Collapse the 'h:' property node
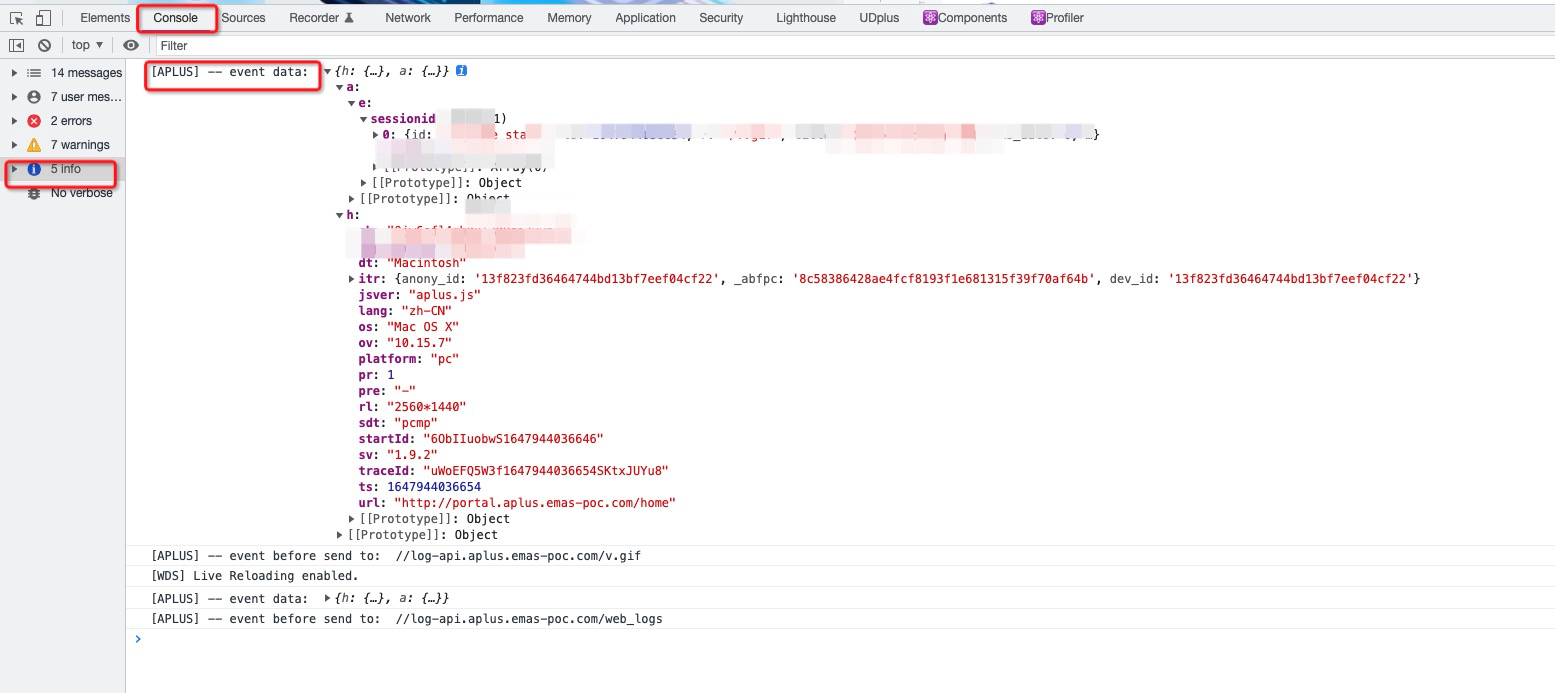 pyautogui.click(x=339, y=215)
